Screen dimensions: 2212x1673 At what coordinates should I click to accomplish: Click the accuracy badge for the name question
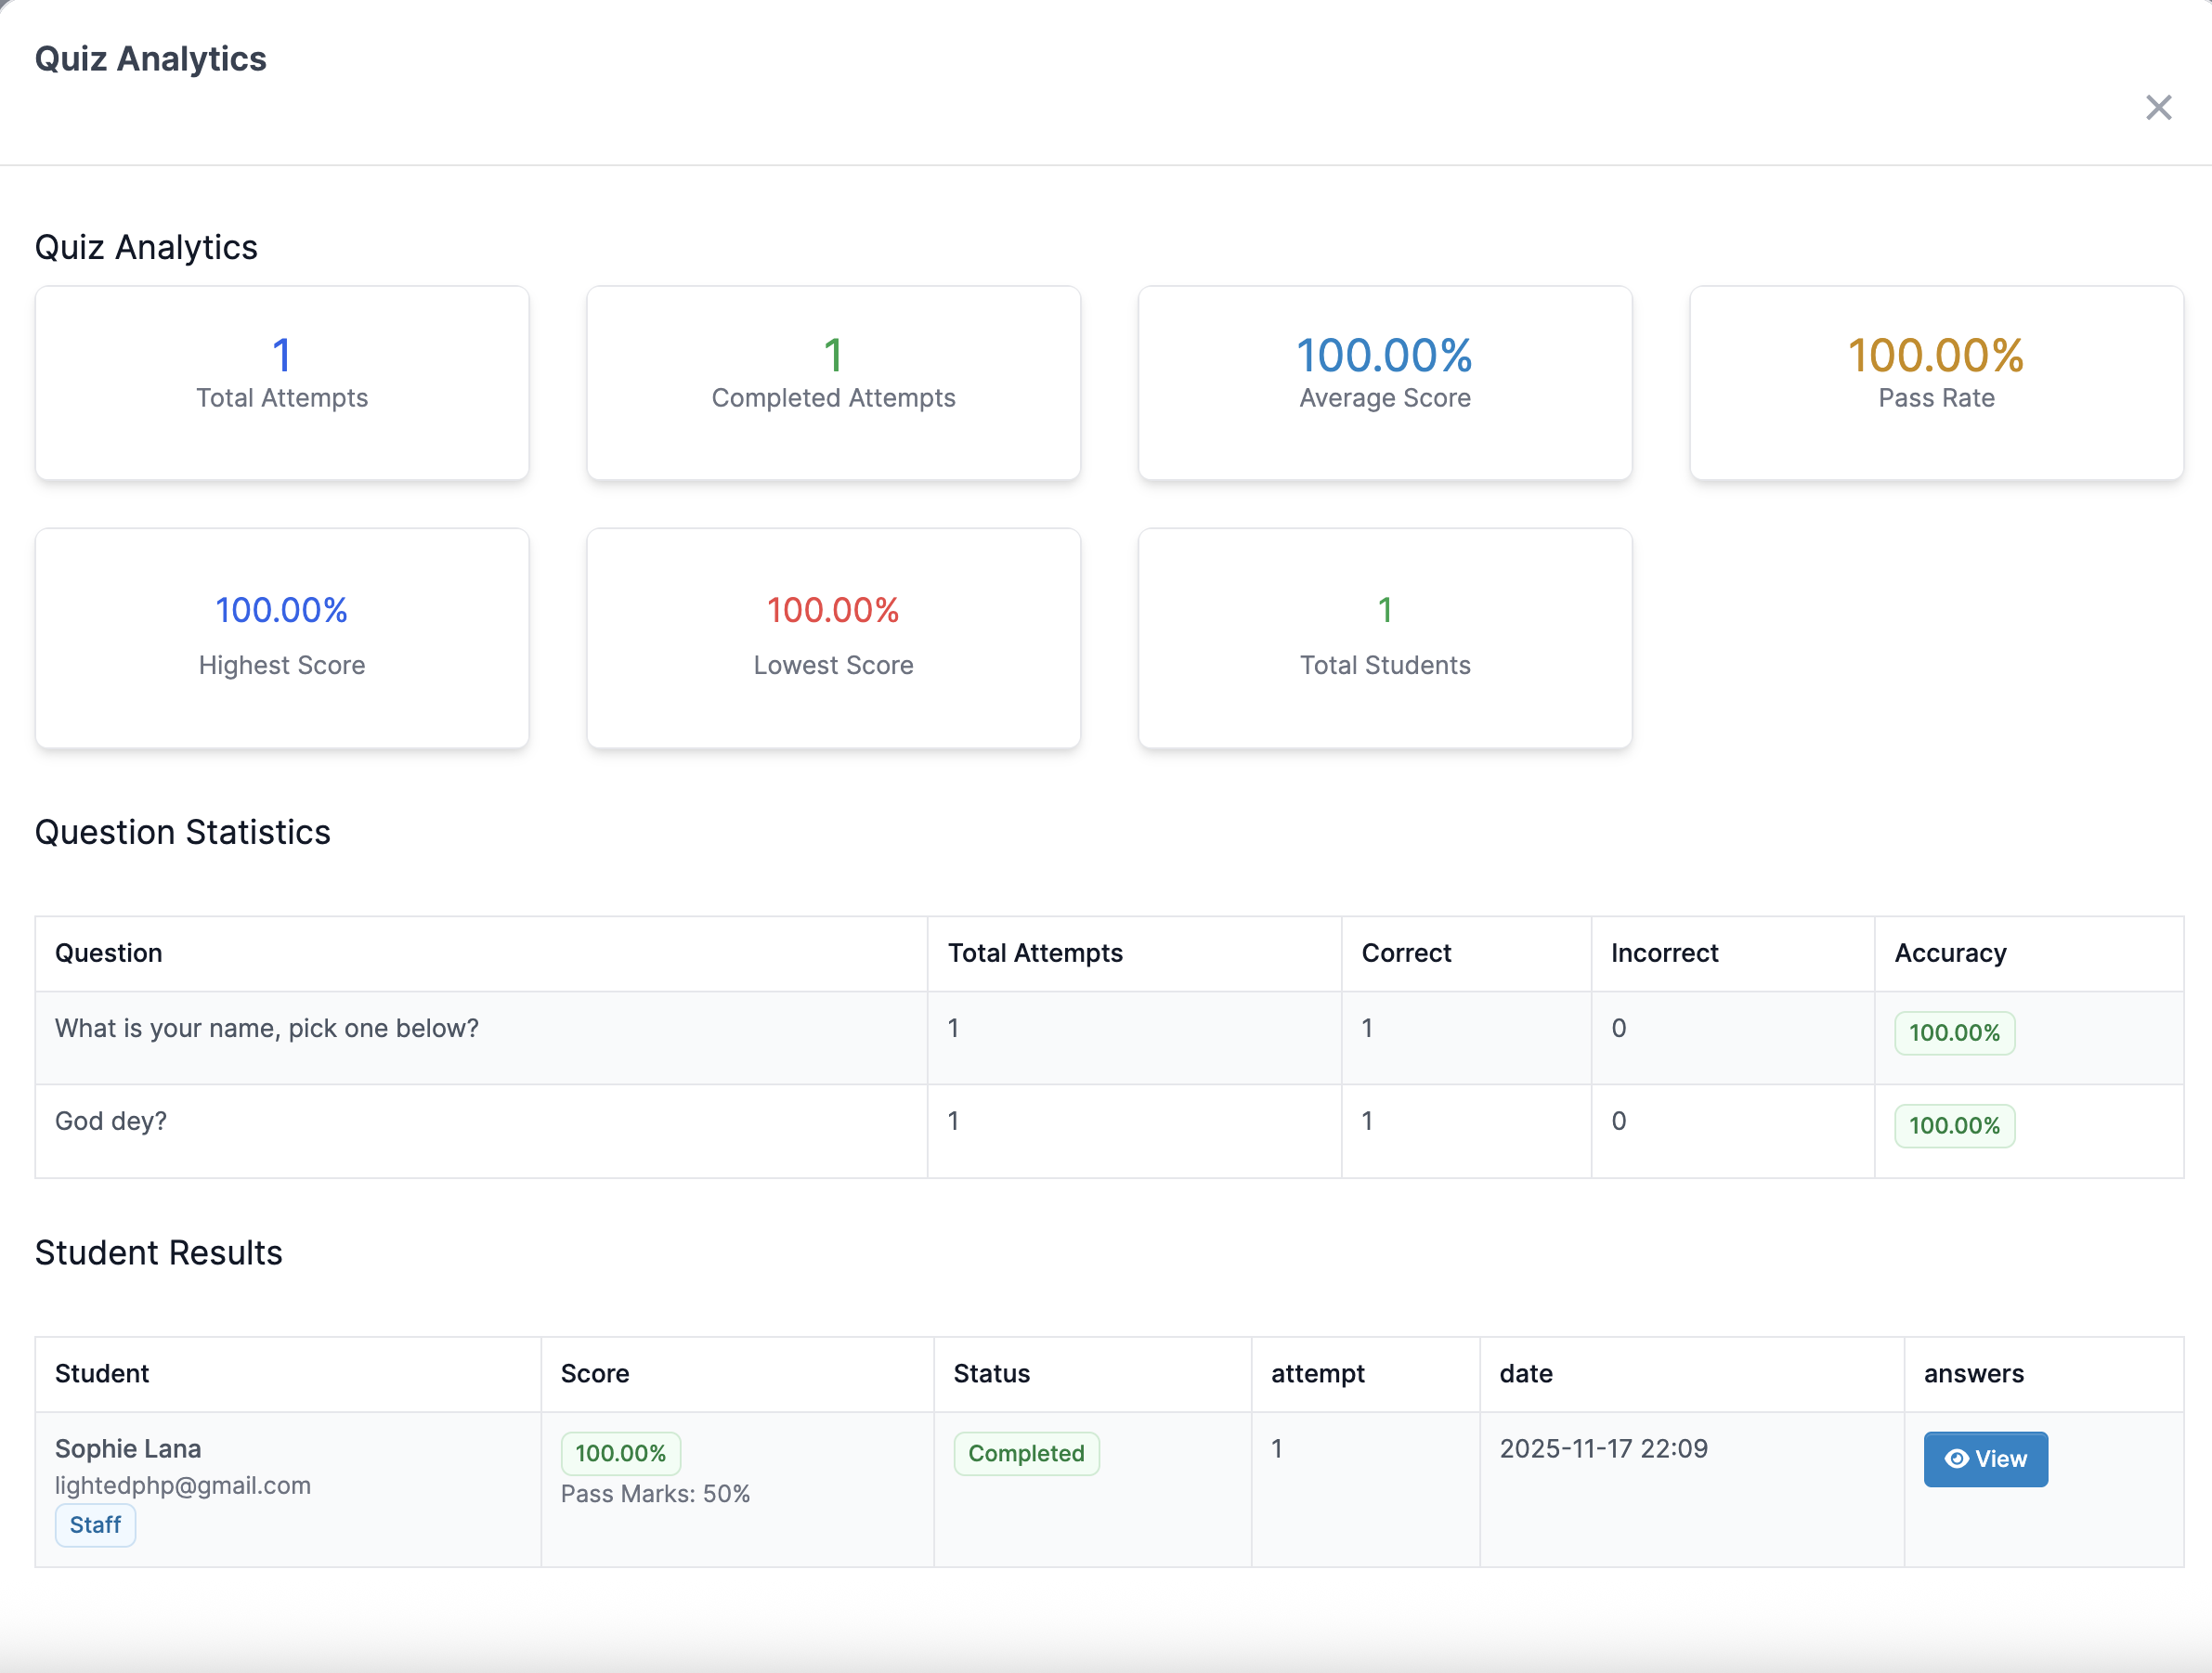pos(1954,1032)
